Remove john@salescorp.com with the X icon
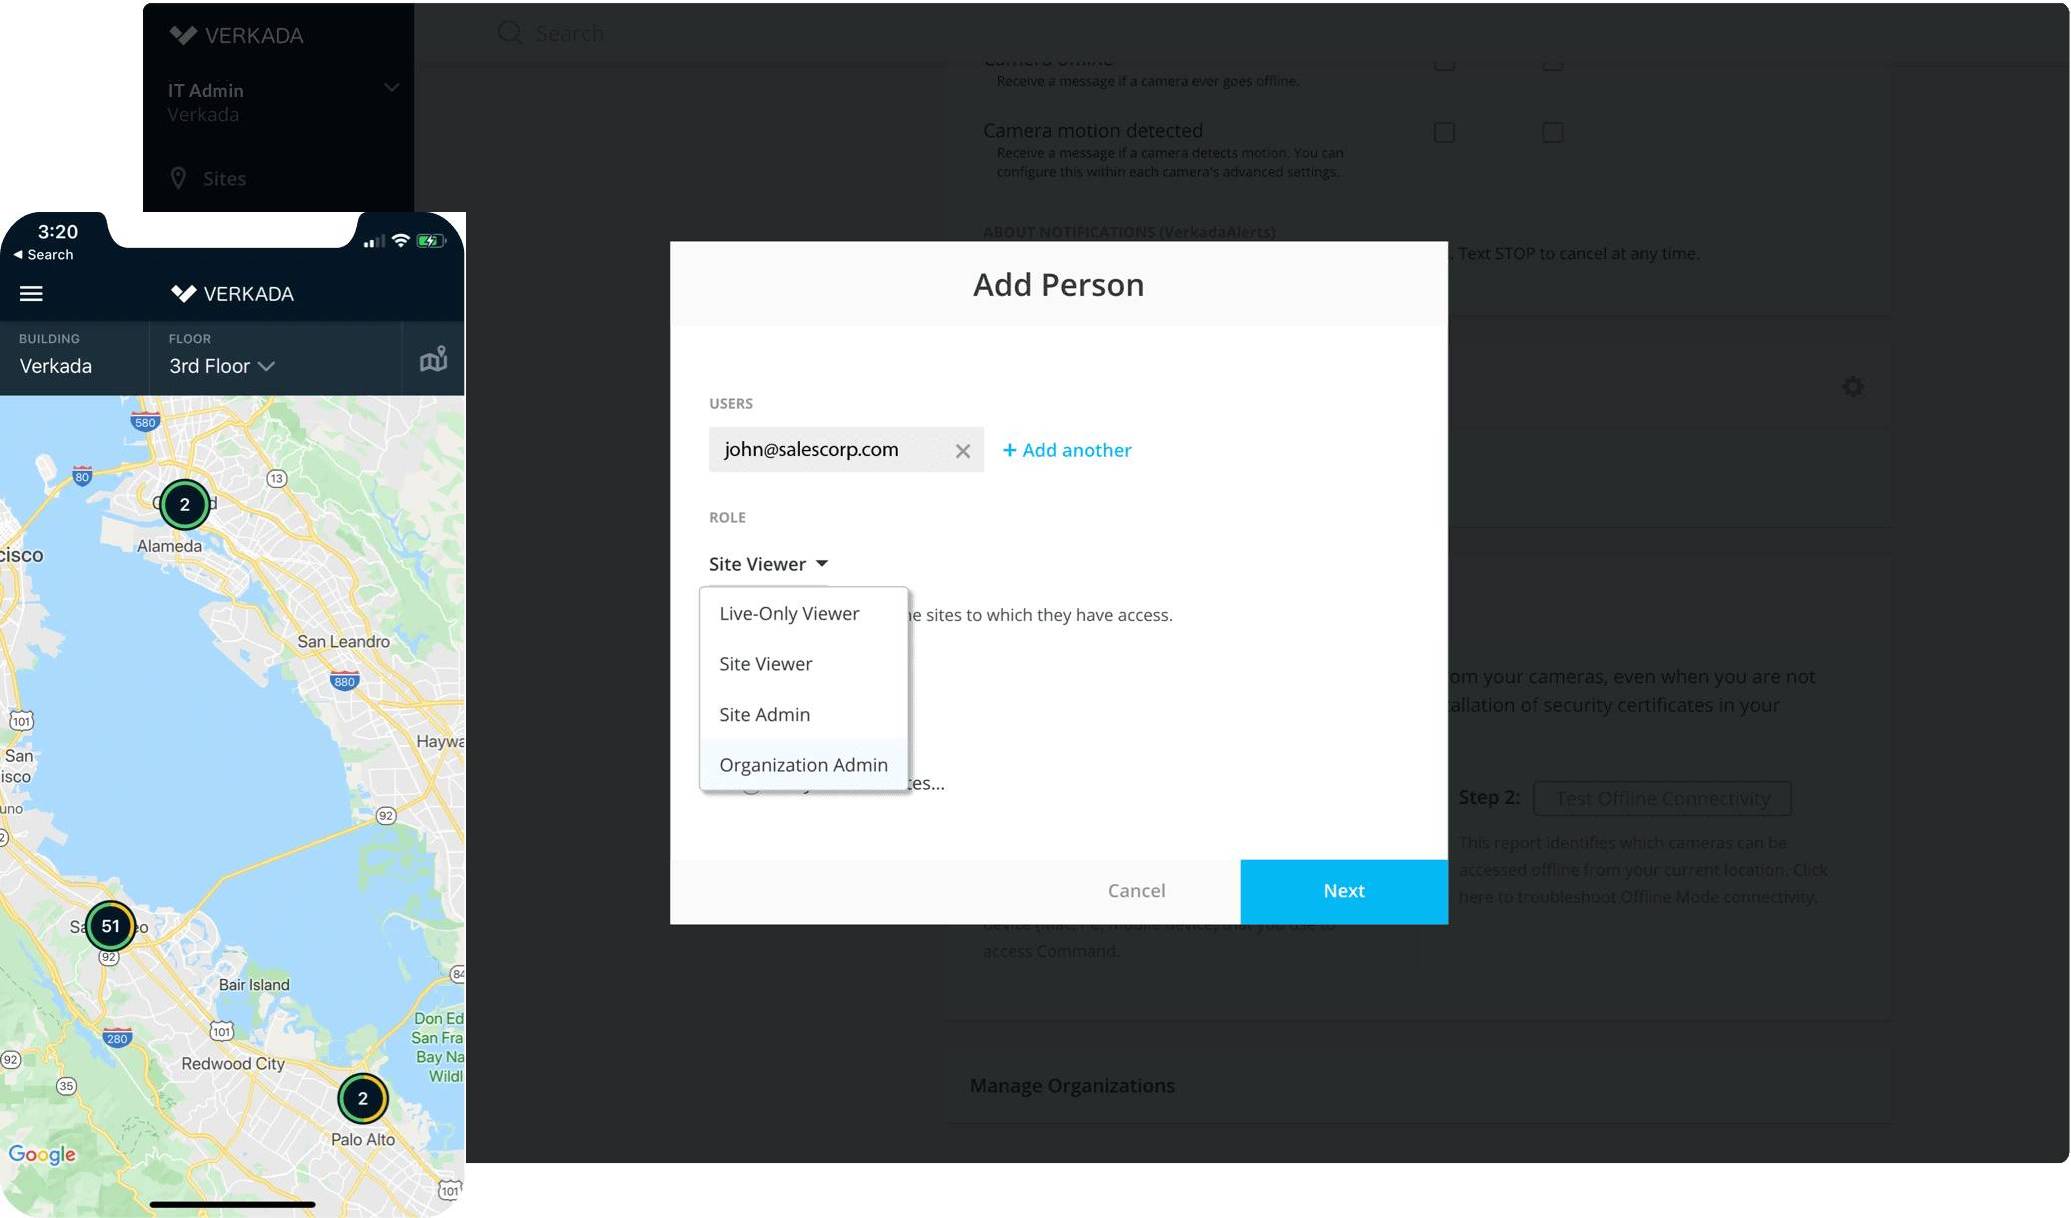Viewport: 2071px width, 1218px height. 962,451
